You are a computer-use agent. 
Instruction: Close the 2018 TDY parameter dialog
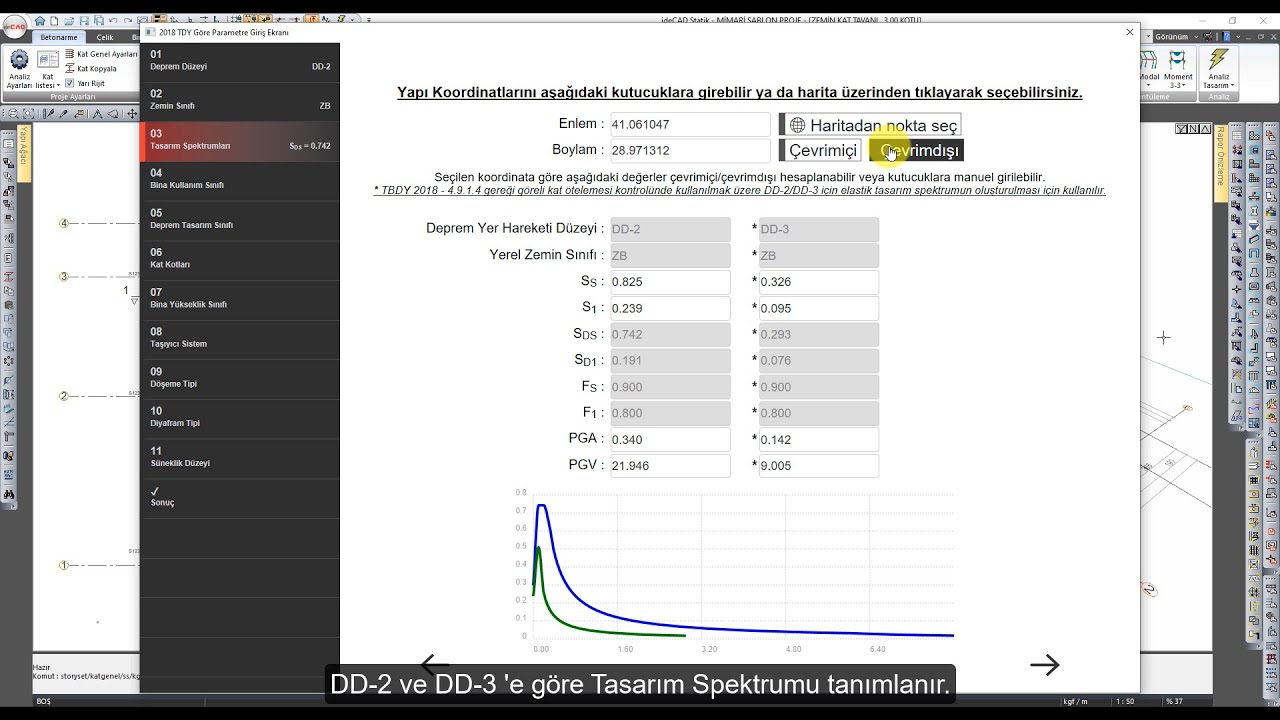pos(1130,32)
